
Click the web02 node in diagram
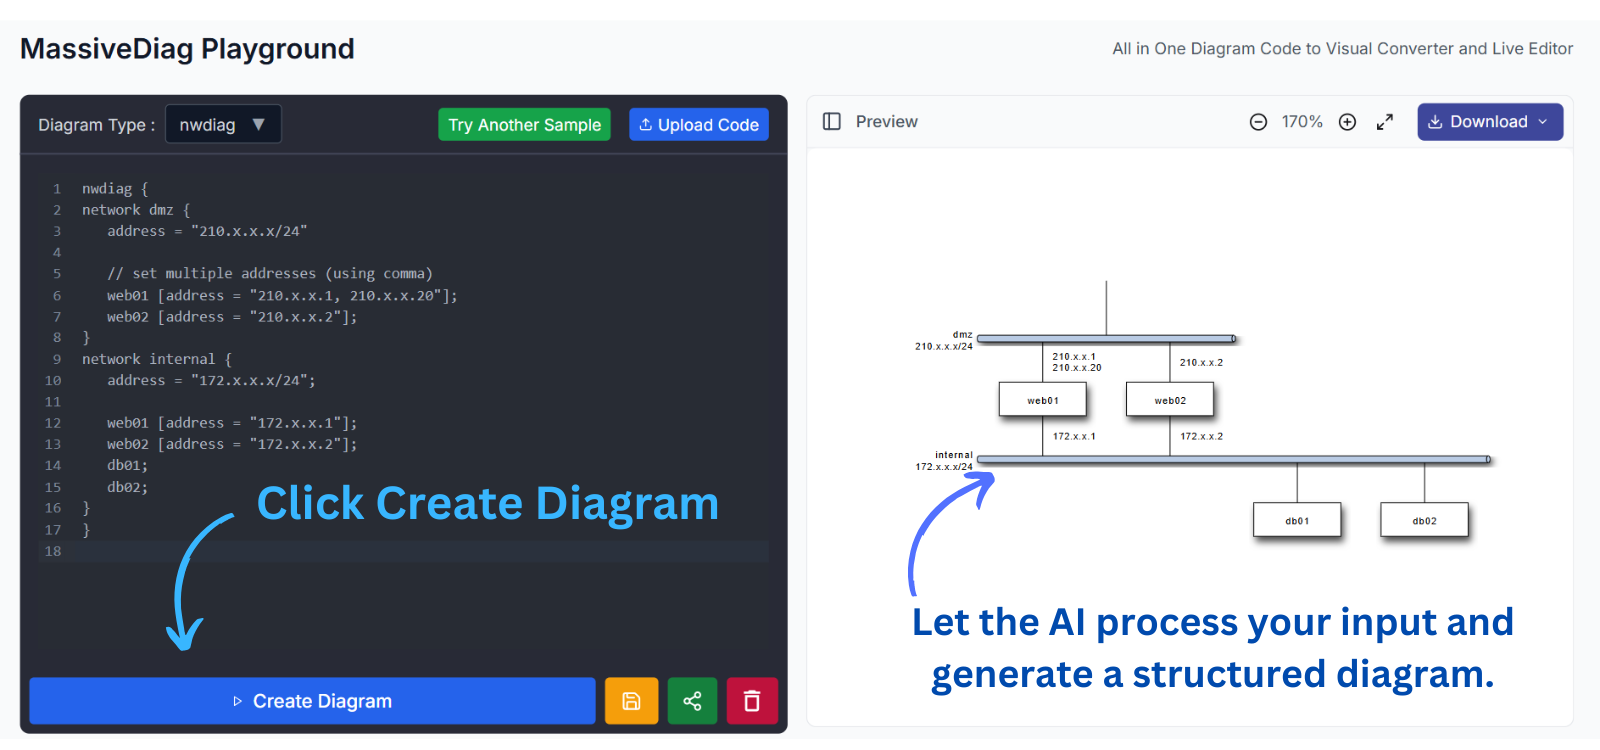tap(1170, 400)
